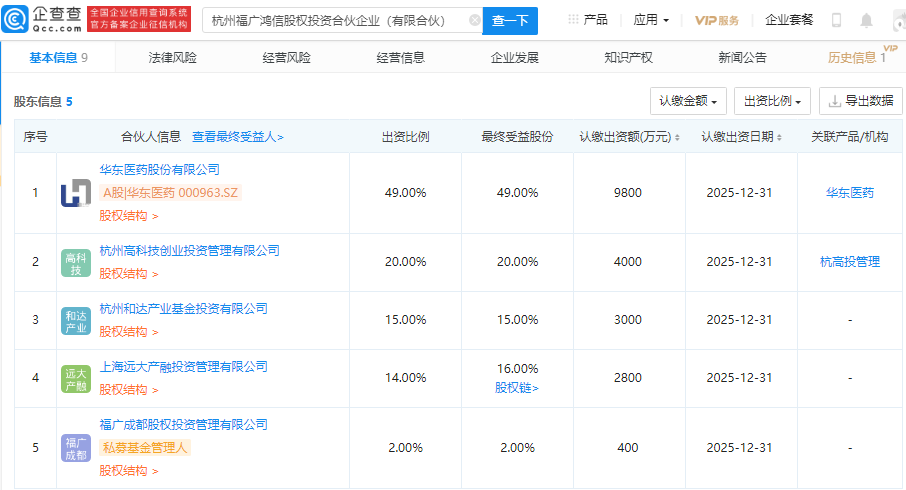The height and width of the screenshot is (490, 906).
Task: Switch to the 法律风险 tab
Action: coord(172,58)
